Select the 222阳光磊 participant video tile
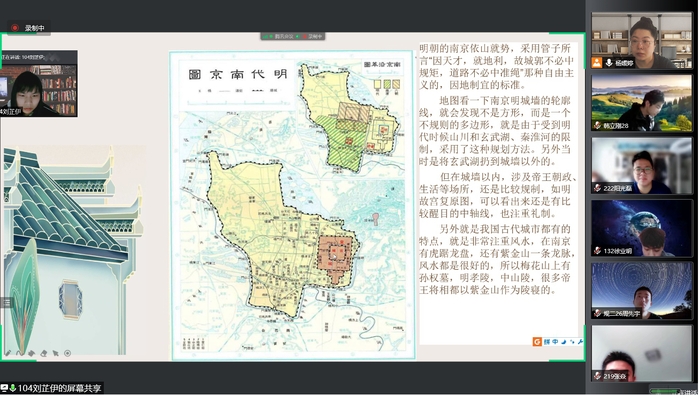 click(642, 165)
